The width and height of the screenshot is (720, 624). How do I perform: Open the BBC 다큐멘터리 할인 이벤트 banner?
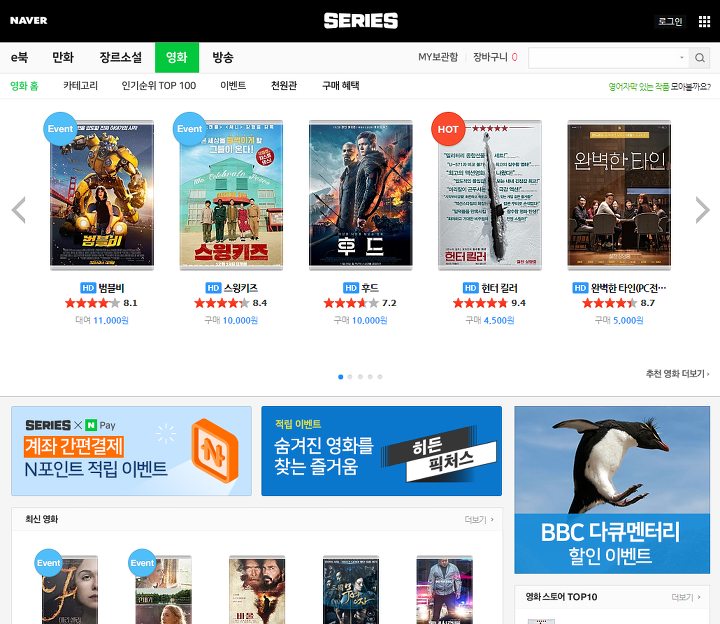point(612,490)
